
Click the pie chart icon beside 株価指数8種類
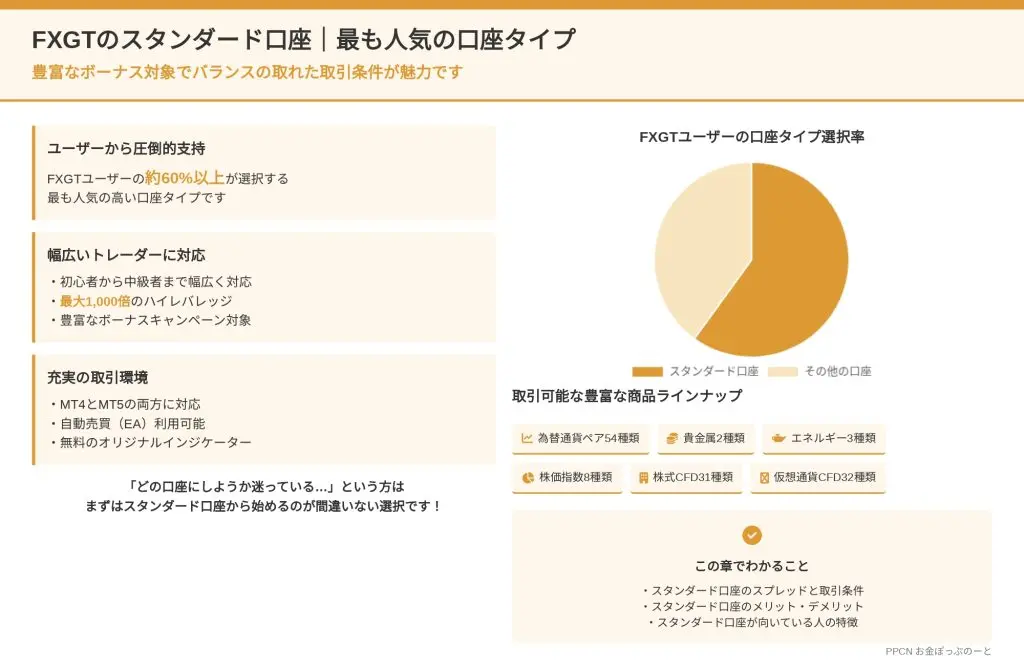point(527,477)
